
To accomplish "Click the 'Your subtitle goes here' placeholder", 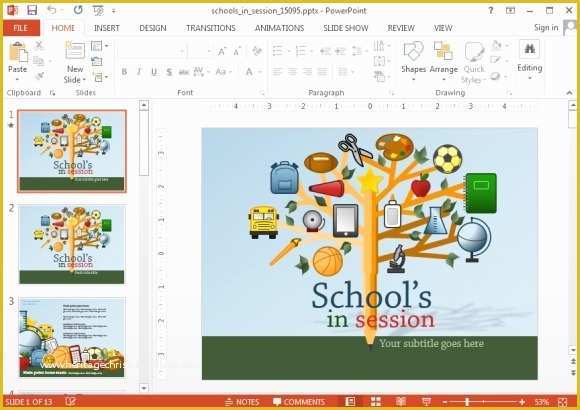I will (x=431, y=343).
